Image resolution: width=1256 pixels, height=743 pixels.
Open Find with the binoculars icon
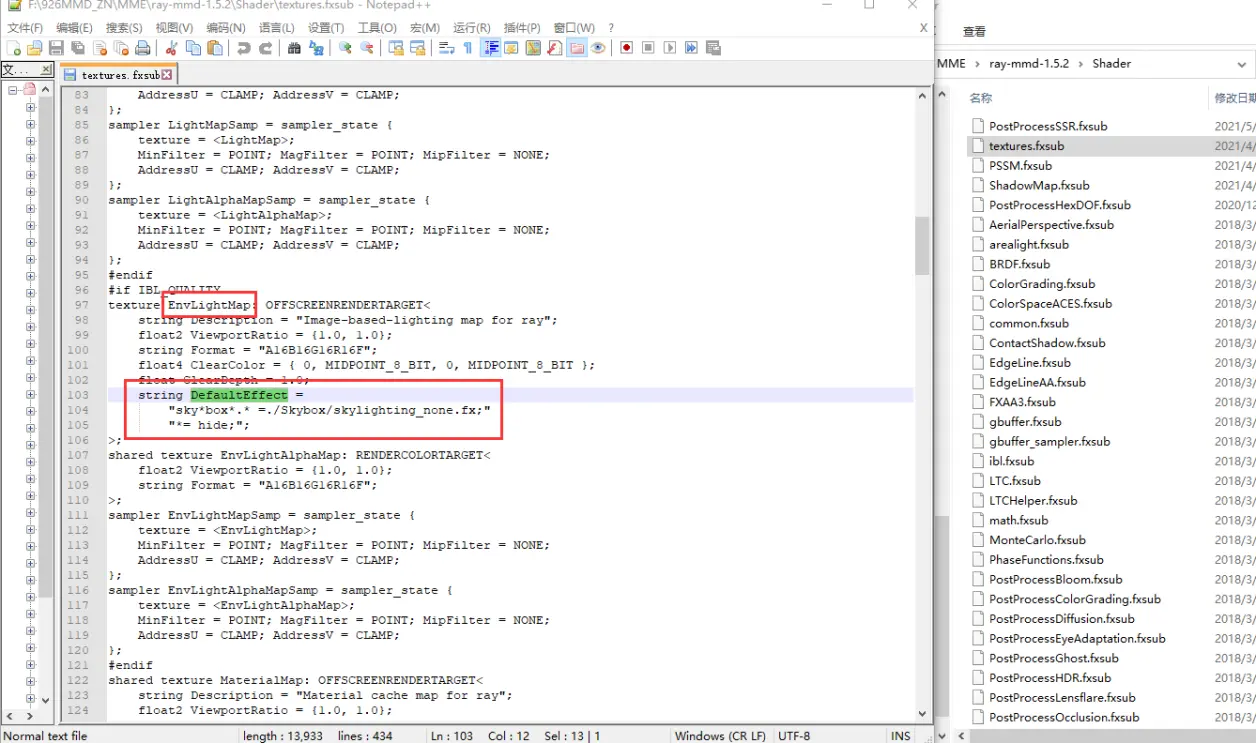pos(294,48)
